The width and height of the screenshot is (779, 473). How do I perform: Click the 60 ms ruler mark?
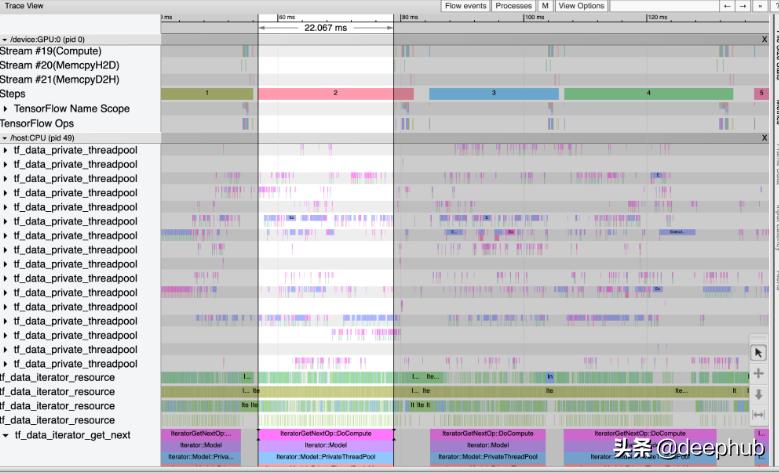287,17
